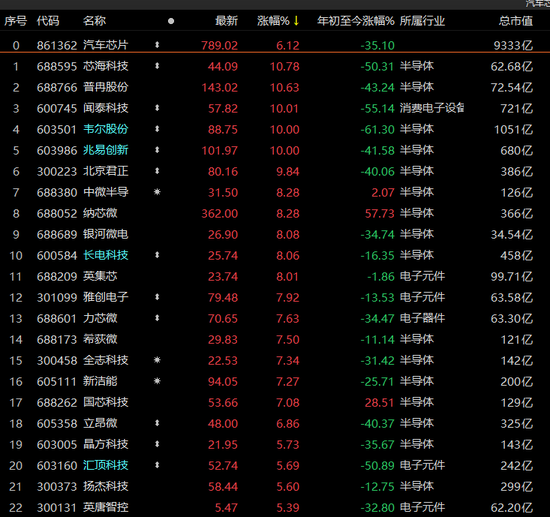Click the star marker in 全志科技 row
The image size is (550, 517).
(157, 360)
